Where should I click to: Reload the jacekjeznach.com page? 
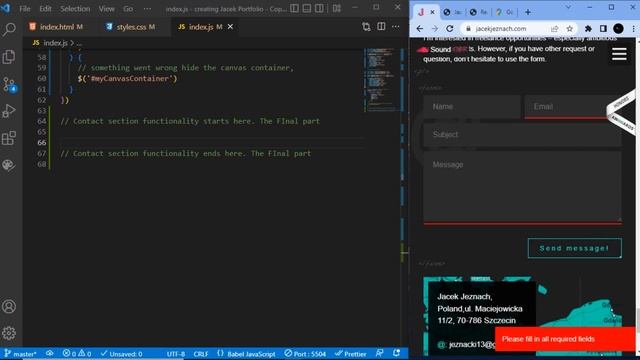[450, 29]
